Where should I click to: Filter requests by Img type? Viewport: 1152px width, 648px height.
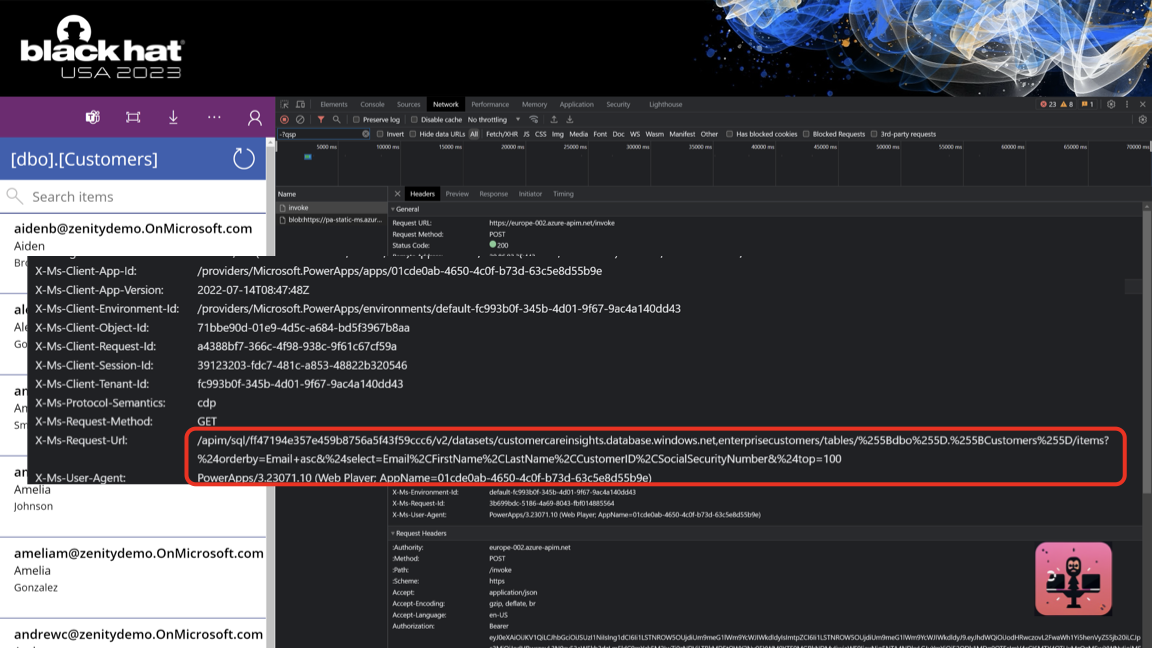[558, 134]
